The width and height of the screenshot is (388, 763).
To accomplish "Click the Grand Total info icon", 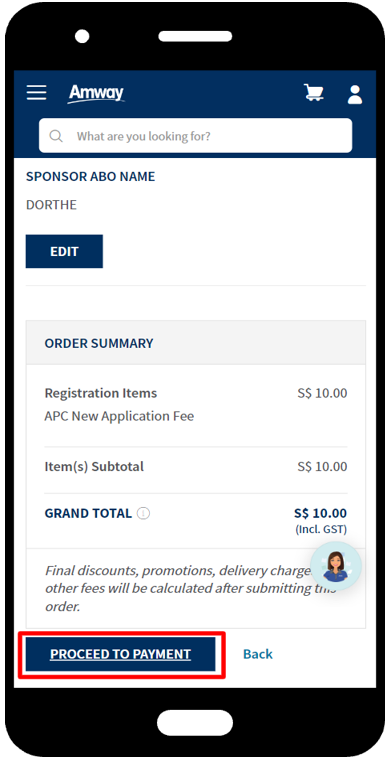I will pyautogui.click(x=143, y=513).
